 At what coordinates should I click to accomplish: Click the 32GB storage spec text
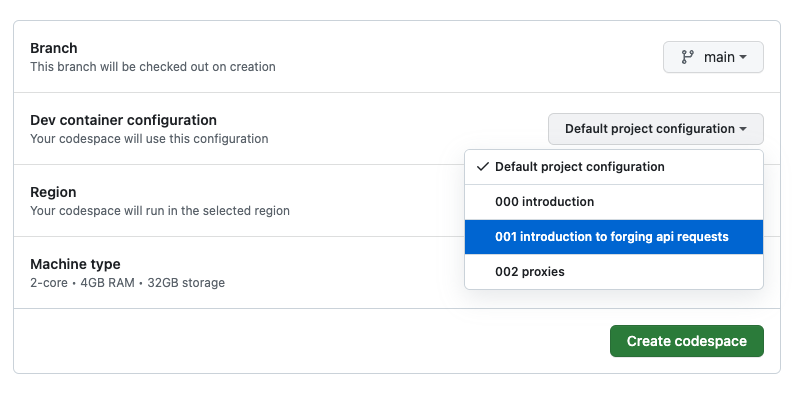pyautogui.click(x=186, y=283)
